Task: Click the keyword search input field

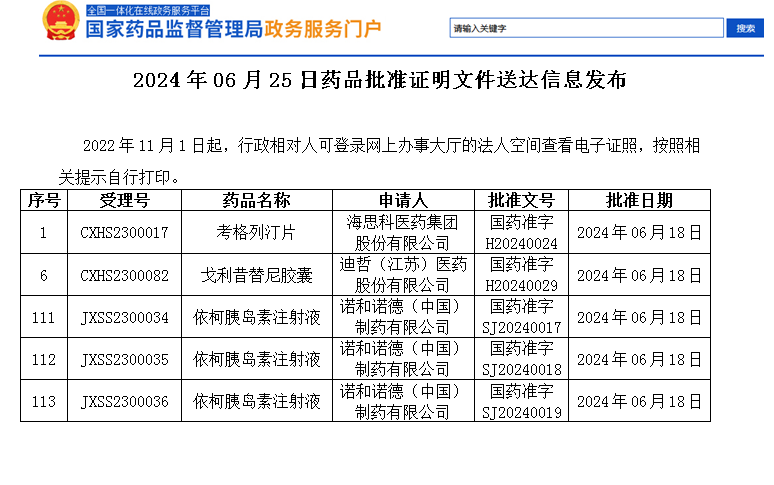Action: (586, 28)
